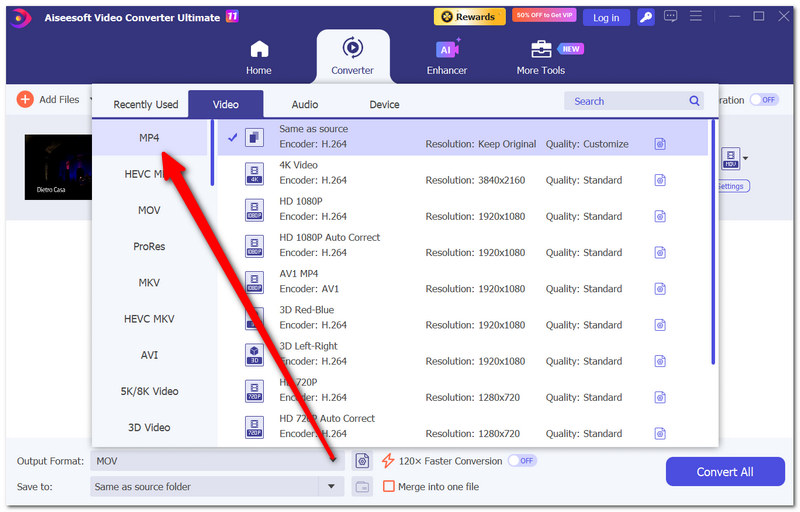
Task: Toggle hardware acceleration OFF switch
Action: (764, 100)
